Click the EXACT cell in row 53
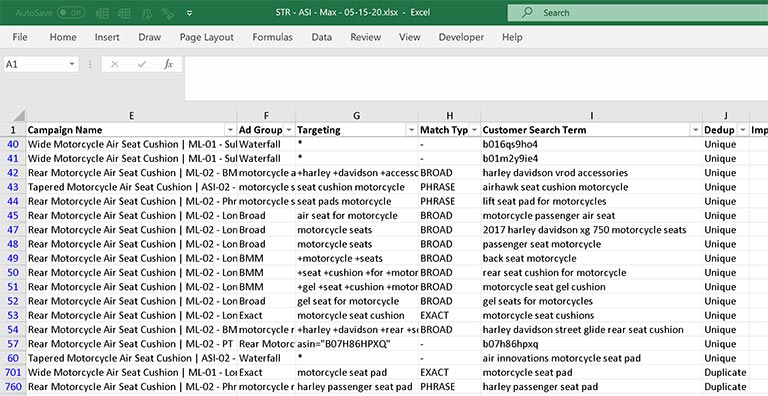 point(450,316)
